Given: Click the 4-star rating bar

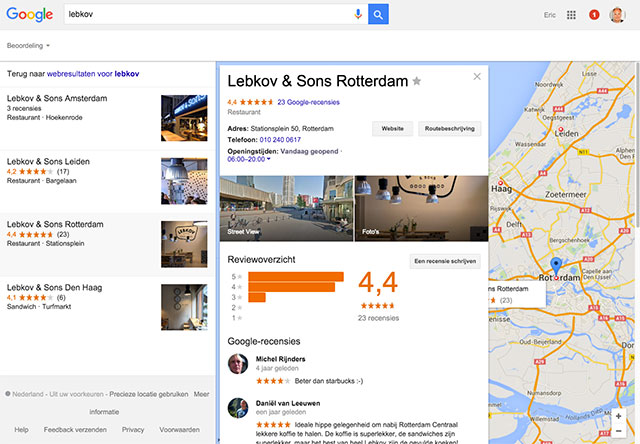Looking at the screenshot, I should 291,287.
